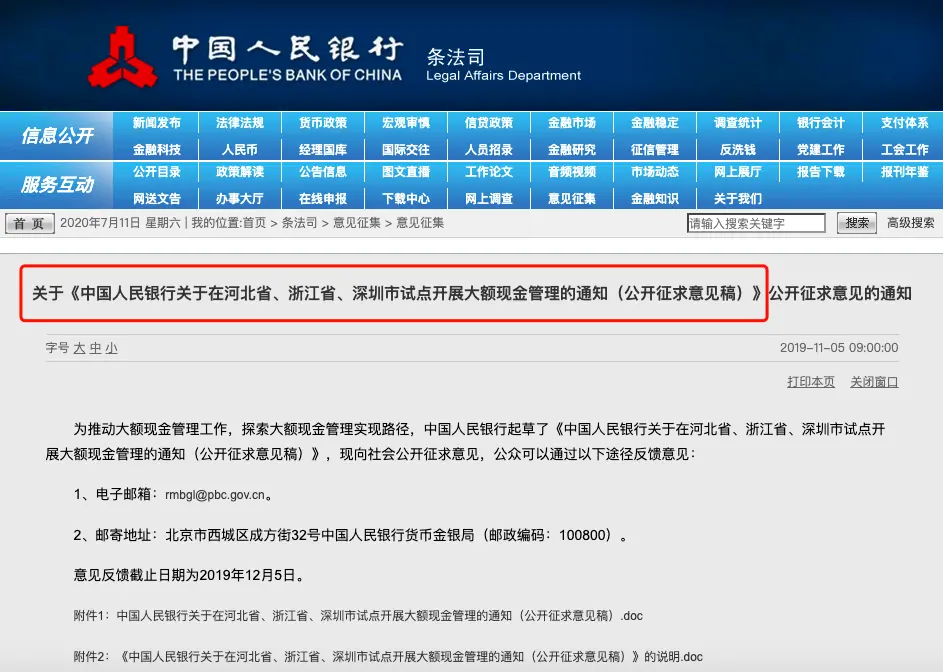Select the small font size 小

[111, 348]
